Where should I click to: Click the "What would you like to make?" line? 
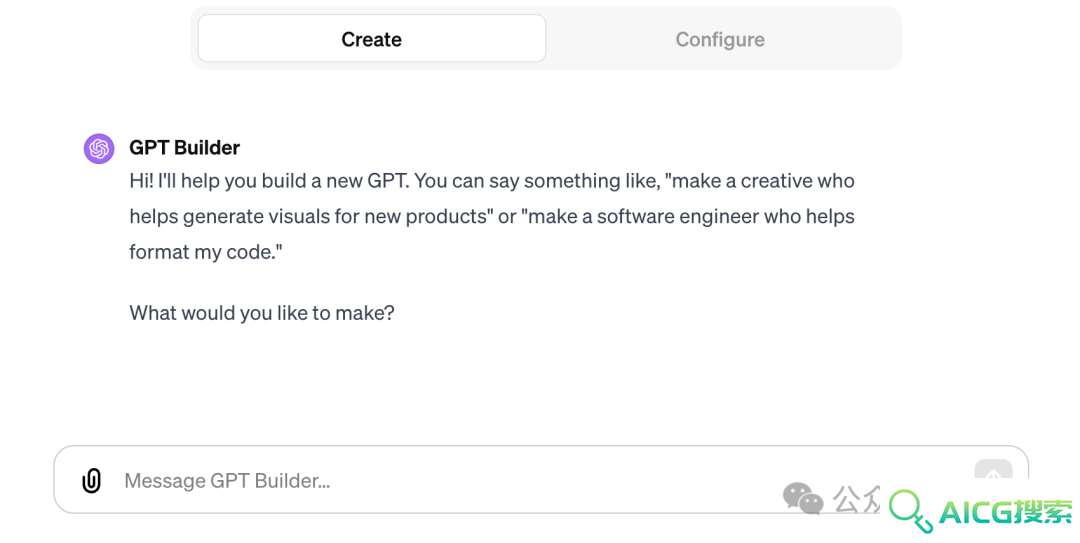coord(262,313)
